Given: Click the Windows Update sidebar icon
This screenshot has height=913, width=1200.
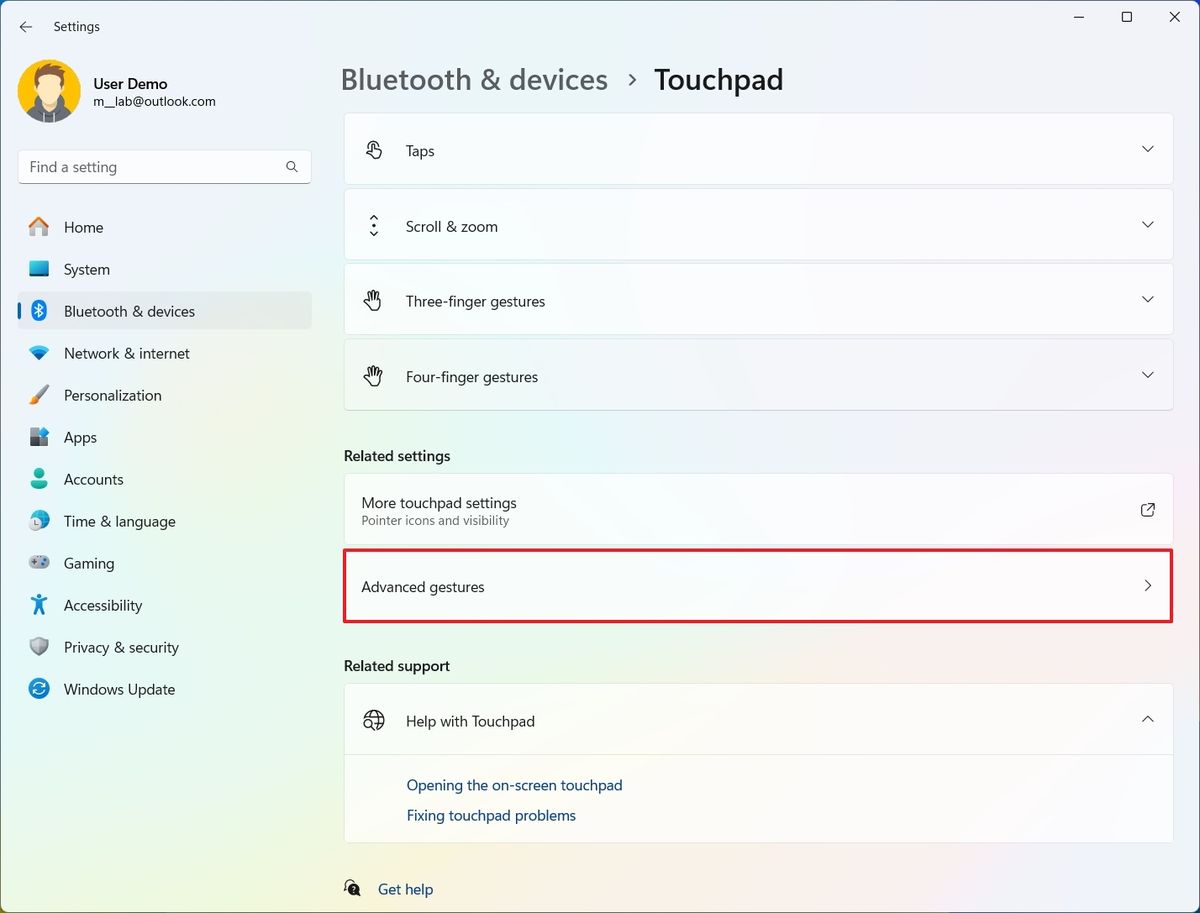Looking at the screenshot, I should tap(38, 689).
